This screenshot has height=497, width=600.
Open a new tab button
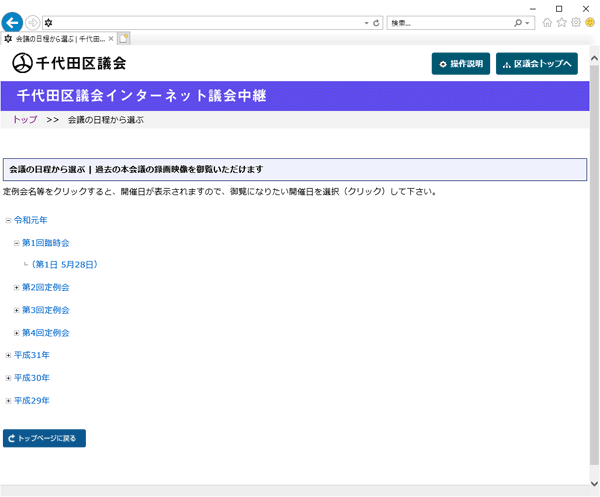tap(124, 39)
